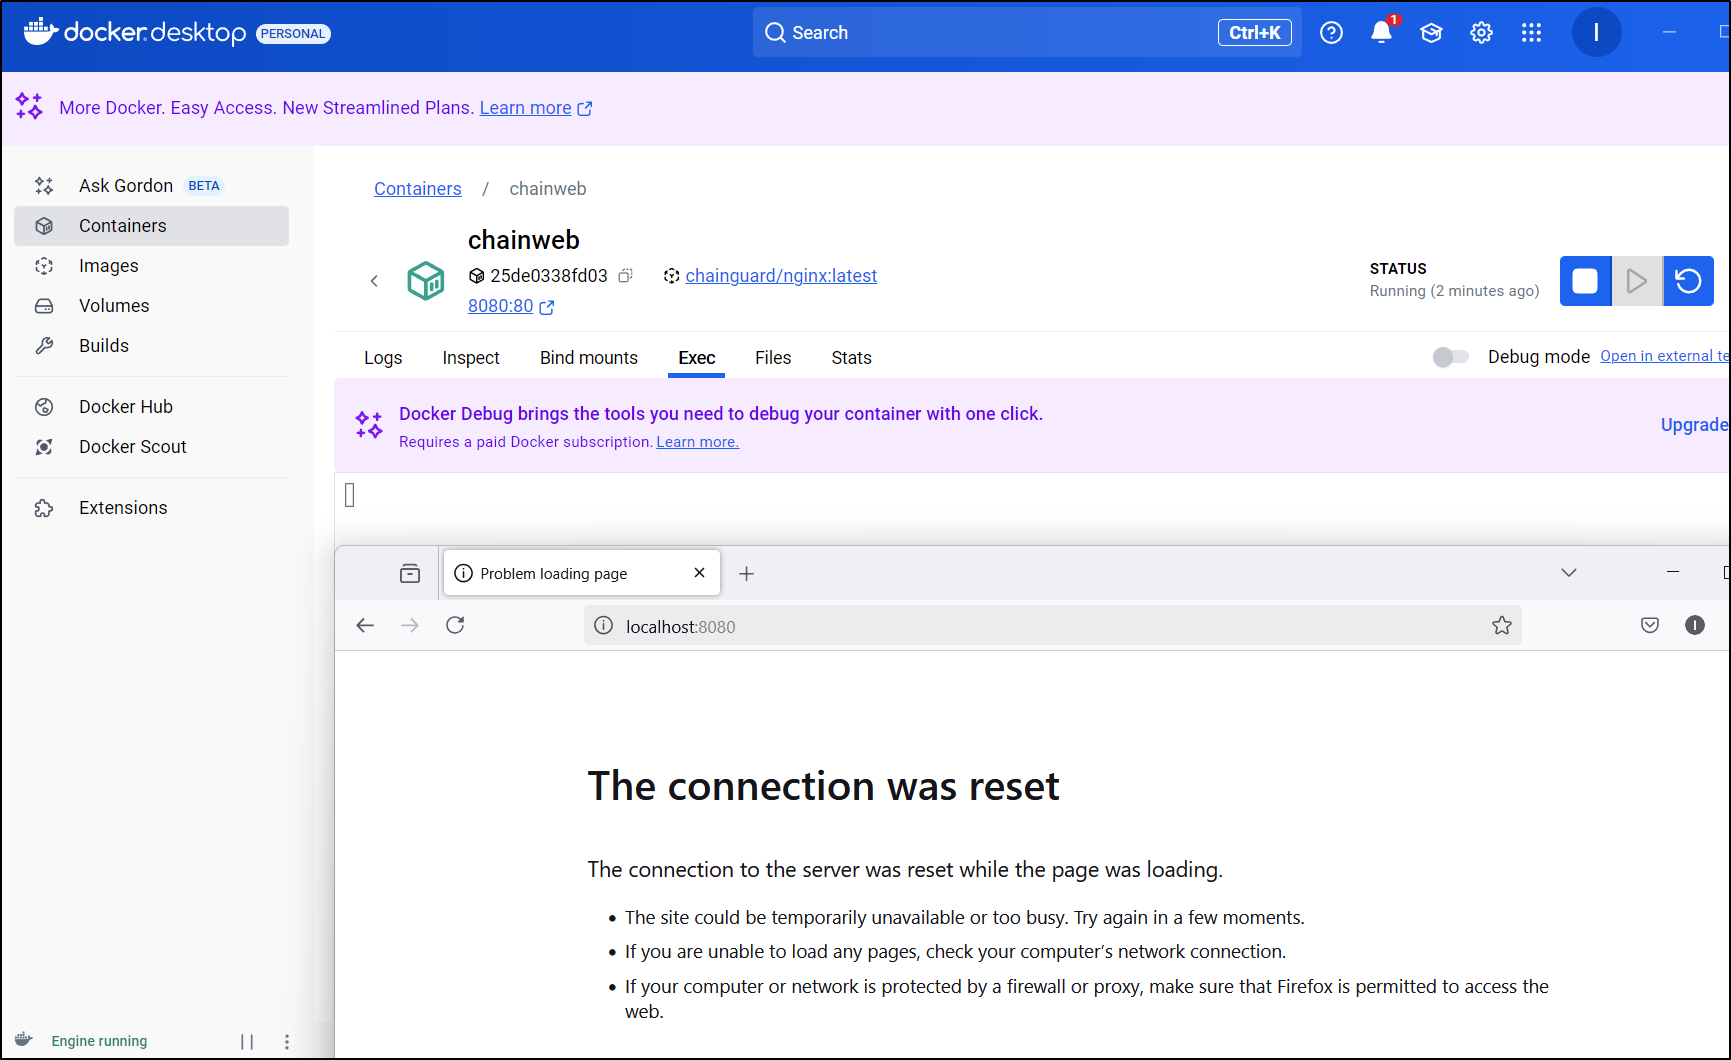
Task: Click in the Exec terminal area
Action: [1032, 508]
